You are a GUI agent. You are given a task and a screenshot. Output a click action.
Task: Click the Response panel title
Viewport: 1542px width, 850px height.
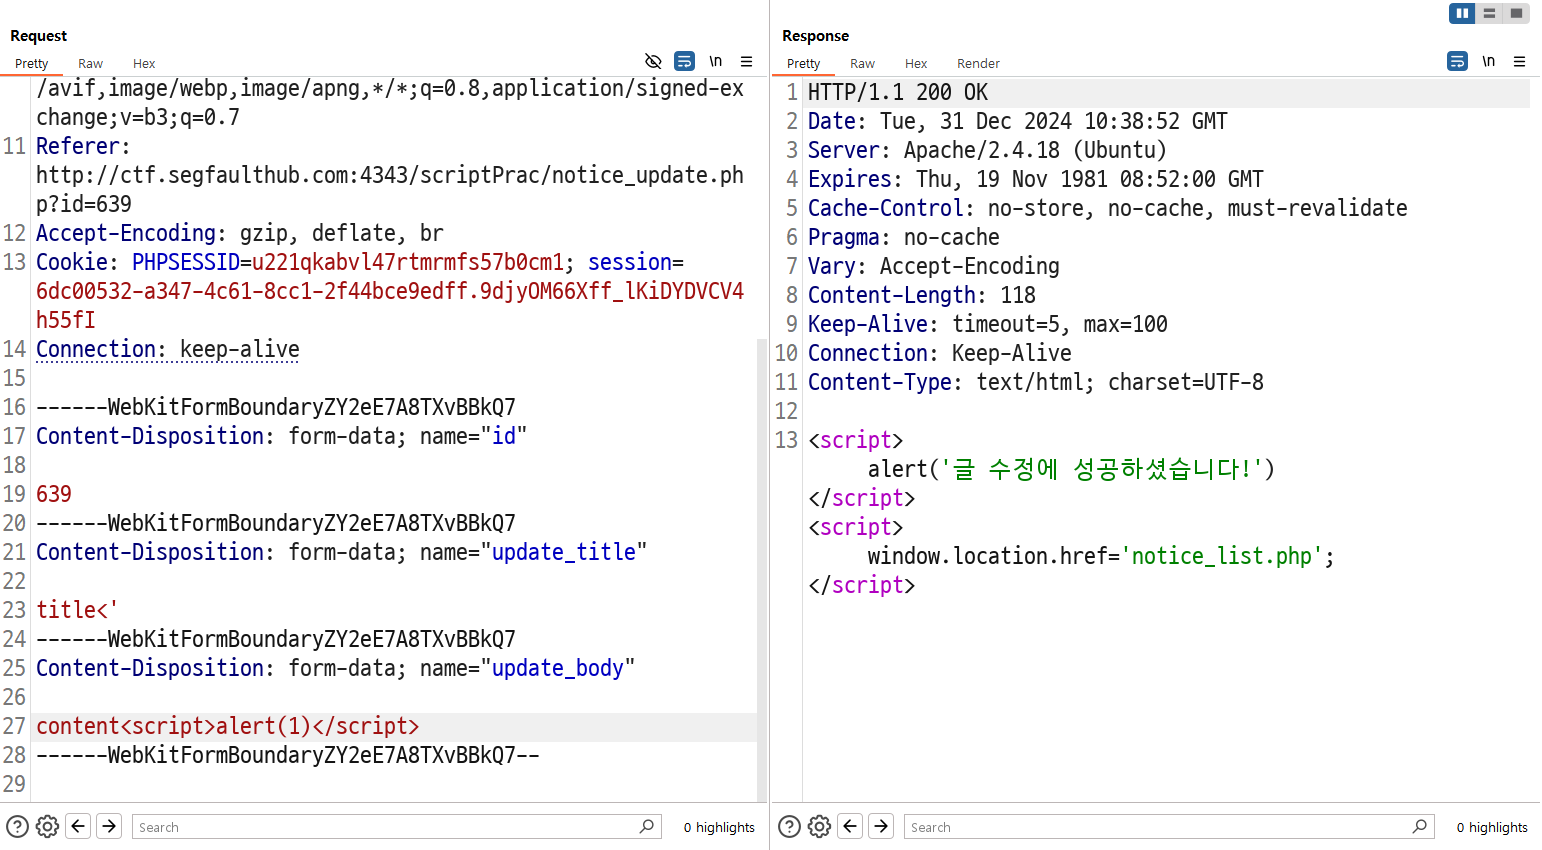click(x=815, y=36)
